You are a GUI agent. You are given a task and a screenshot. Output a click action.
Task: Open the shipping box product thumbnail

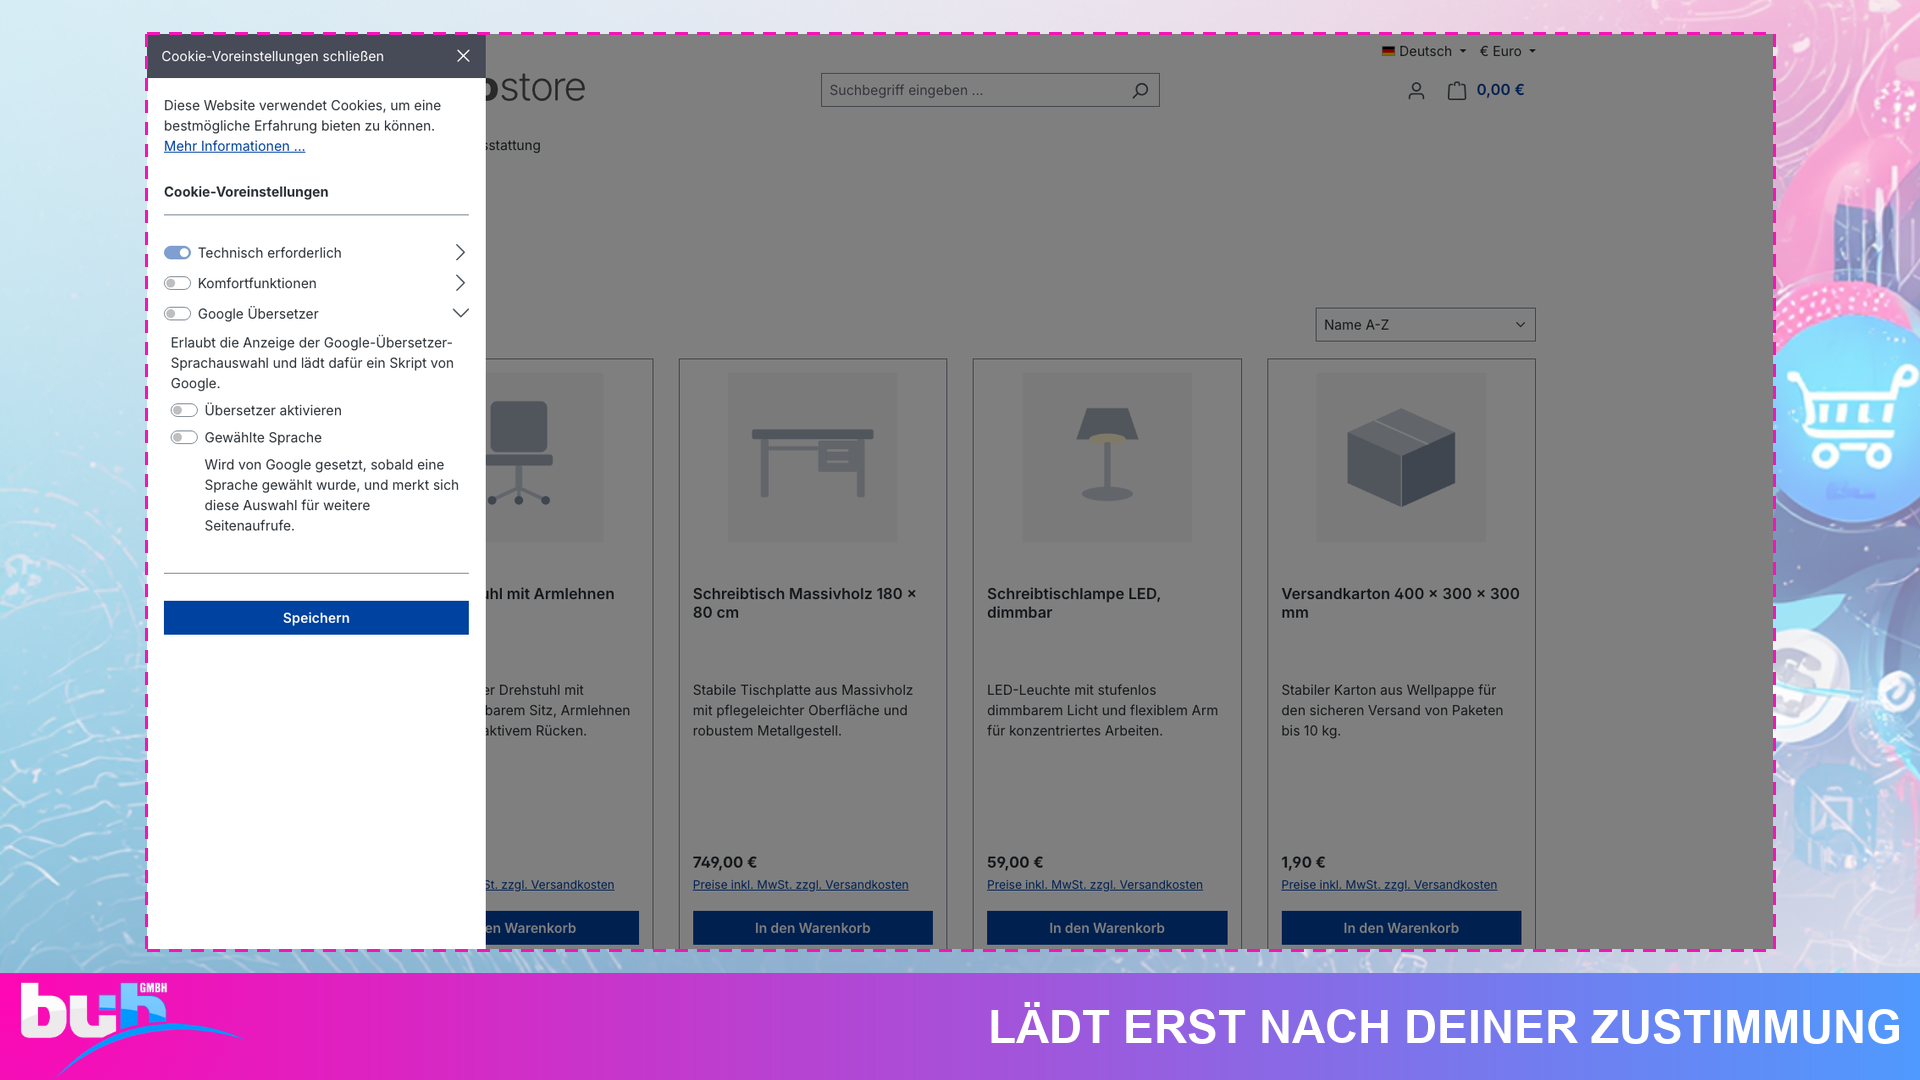(1401, 458)
